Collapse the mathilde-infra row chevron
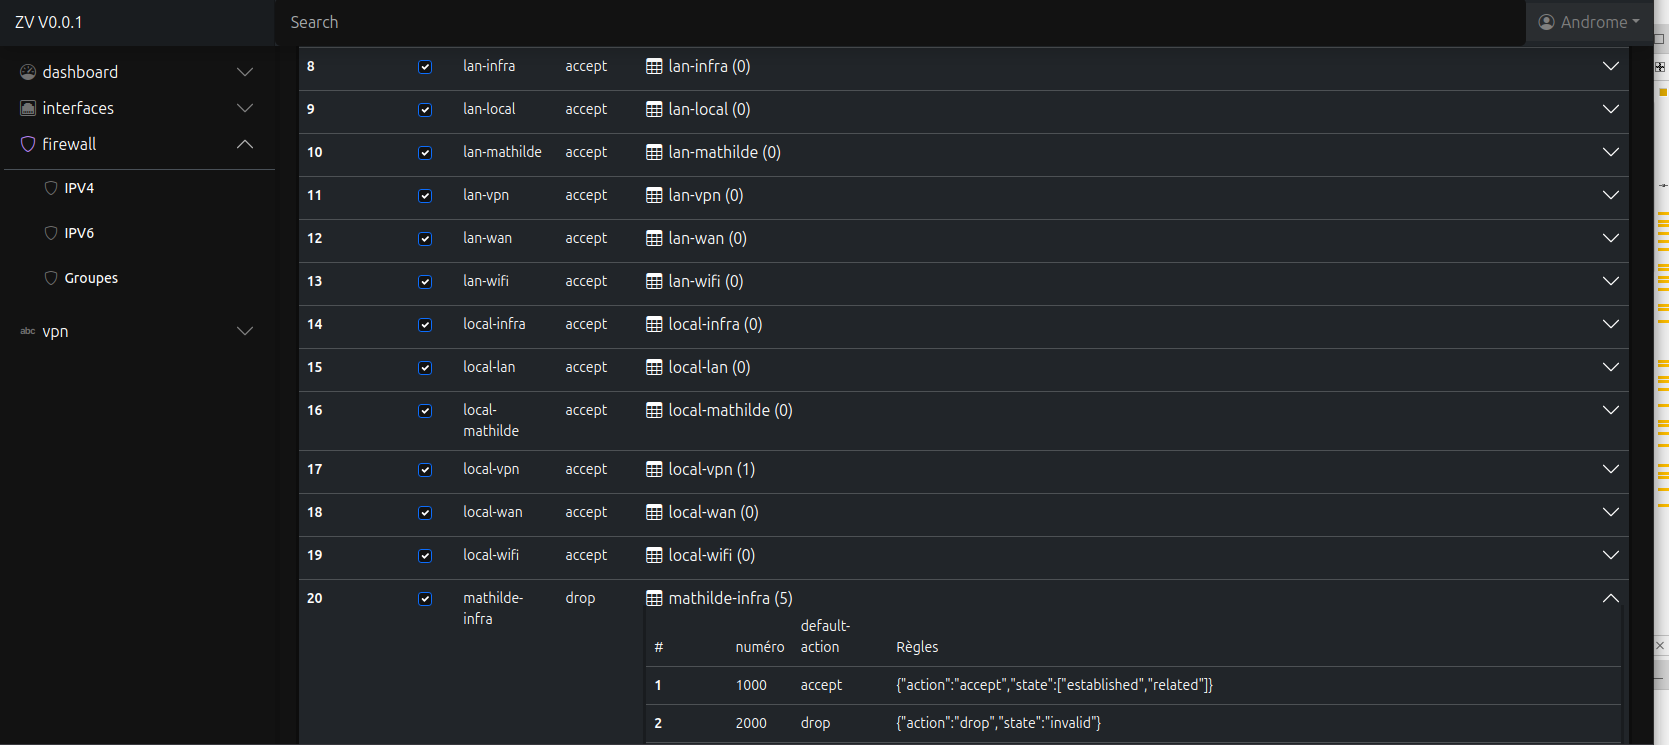 pyautogui.click(x=1610, y=598)
